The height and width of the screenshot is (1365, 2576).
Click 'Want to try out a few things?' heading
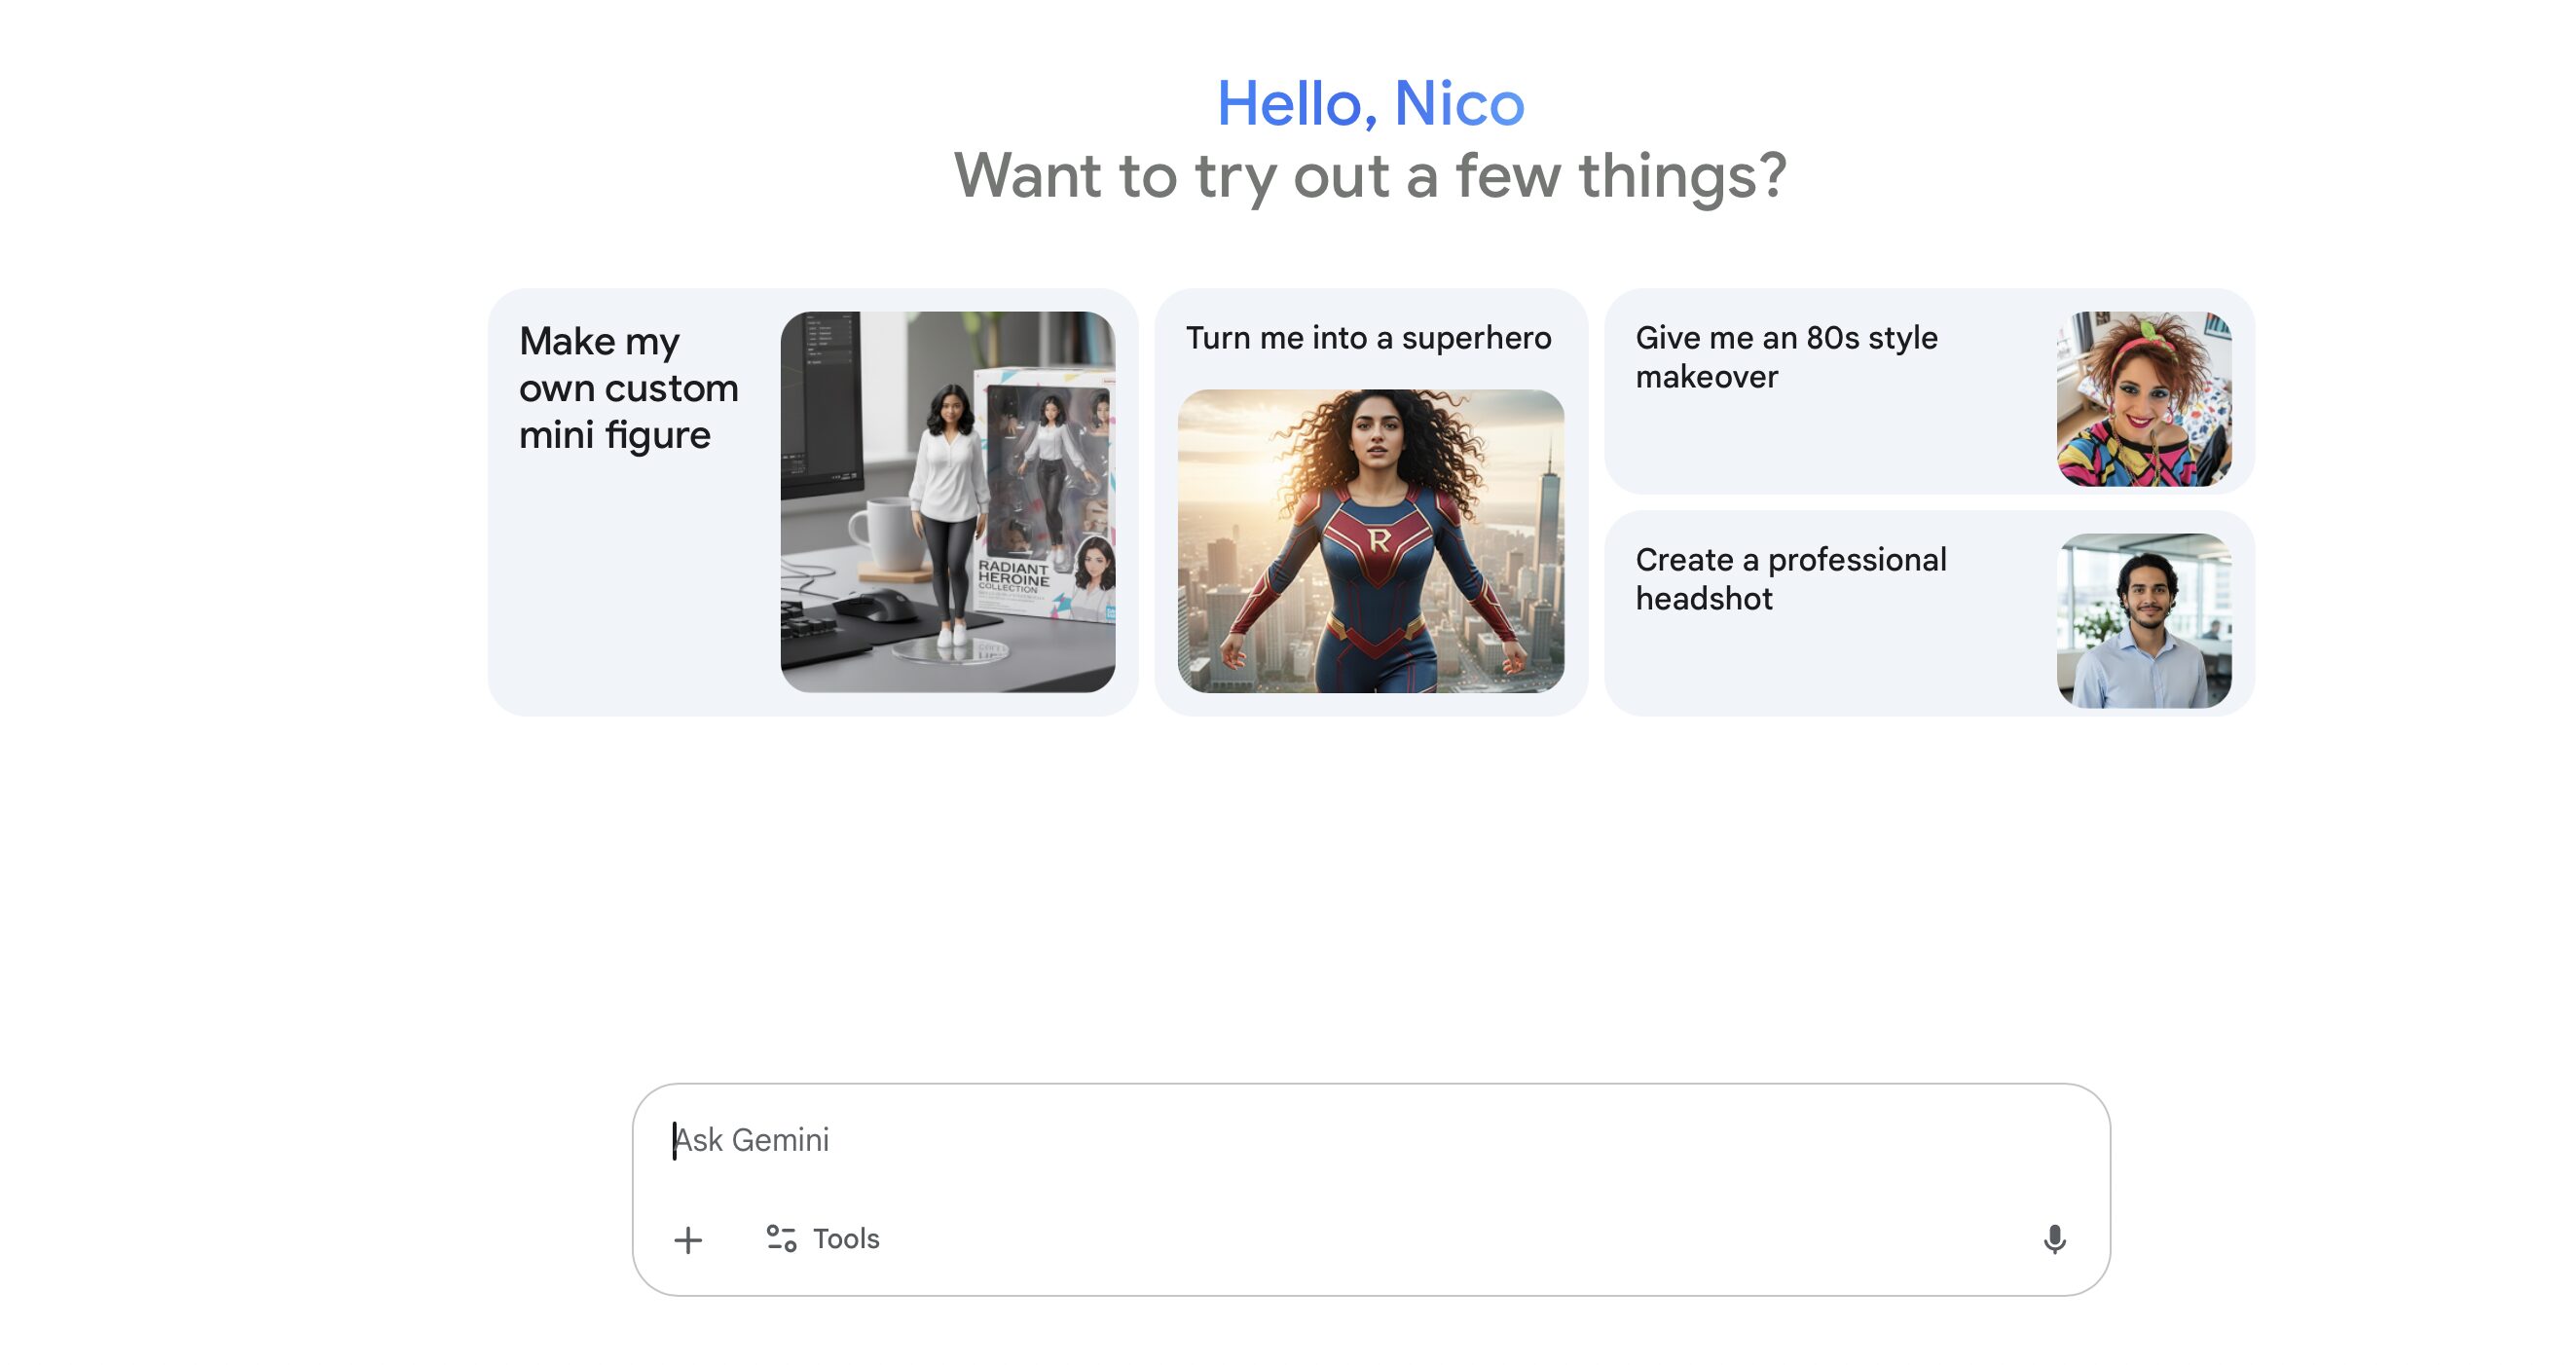1370,176
